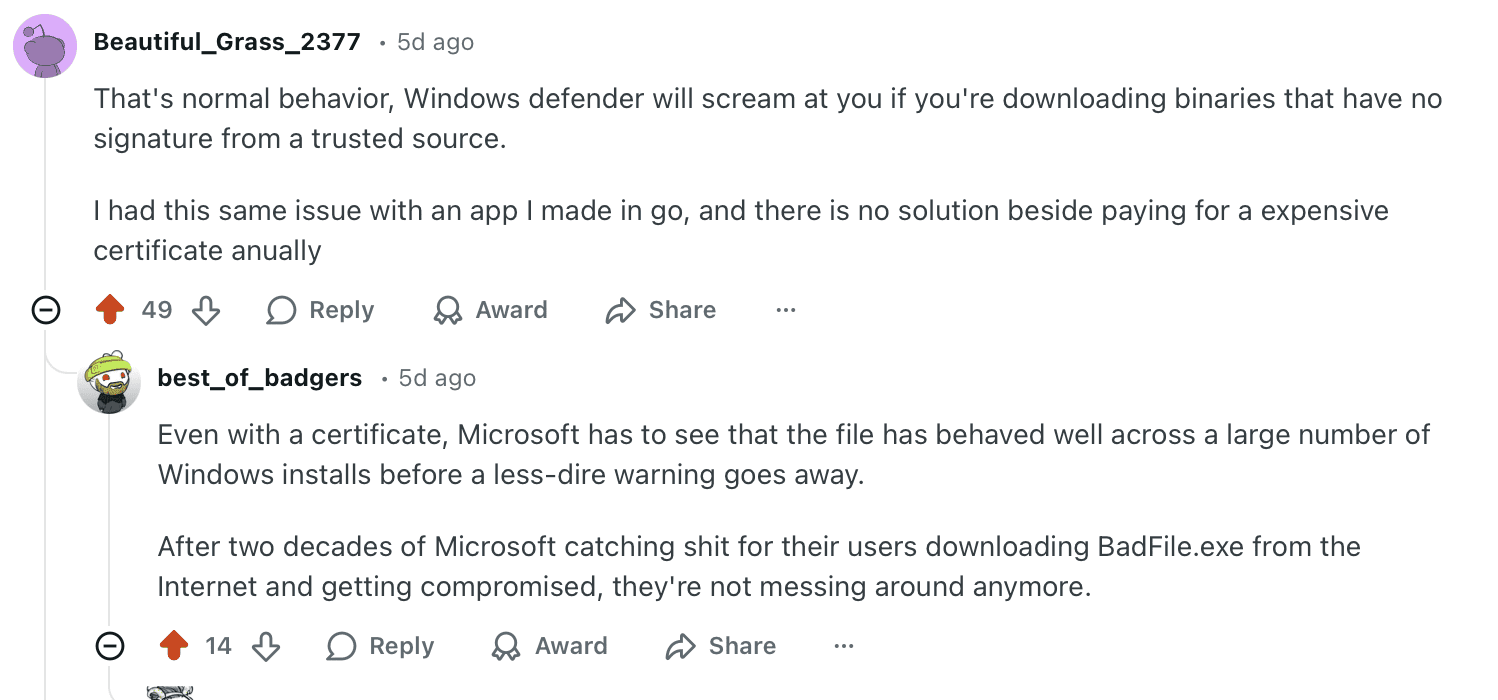
Task: Reply to best_of_badgers' comment
Action: (380, 646)
